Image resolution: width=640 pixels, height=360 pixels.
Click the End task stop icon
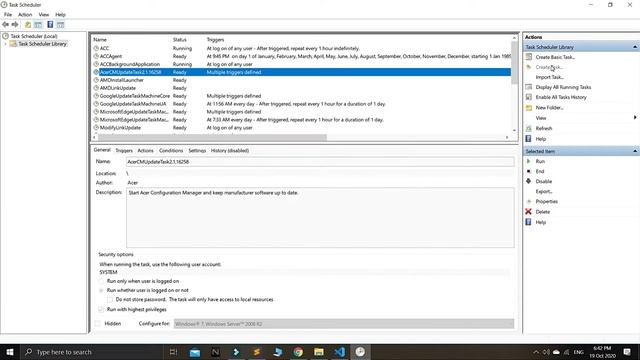[529, 171]
